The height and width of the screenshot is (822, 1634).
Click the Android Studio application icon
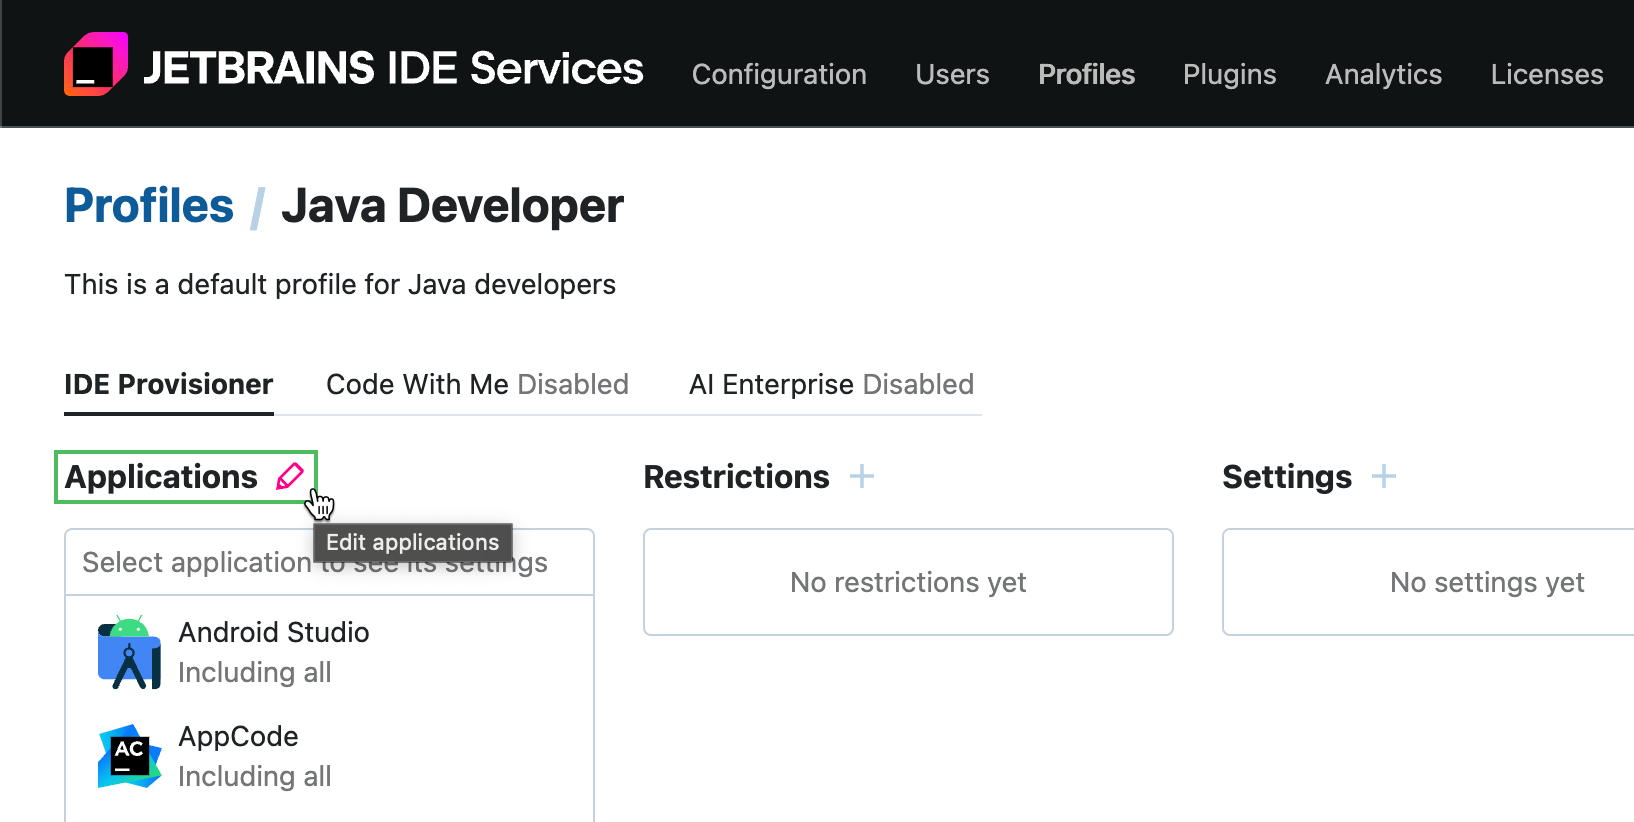pos(129,653)
